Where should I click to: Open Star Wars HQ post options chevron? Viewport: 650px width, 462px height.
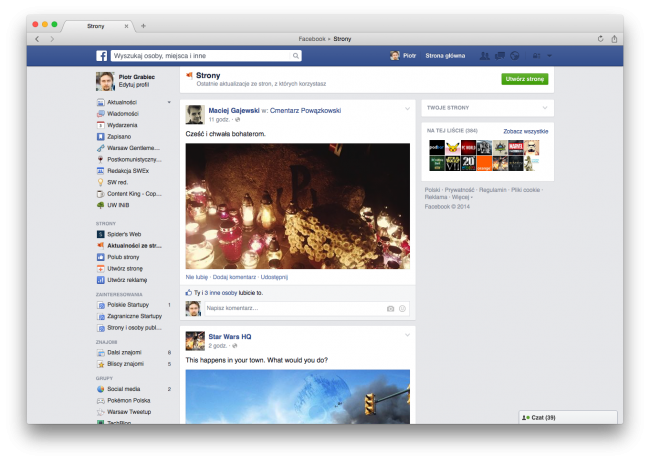407,335
